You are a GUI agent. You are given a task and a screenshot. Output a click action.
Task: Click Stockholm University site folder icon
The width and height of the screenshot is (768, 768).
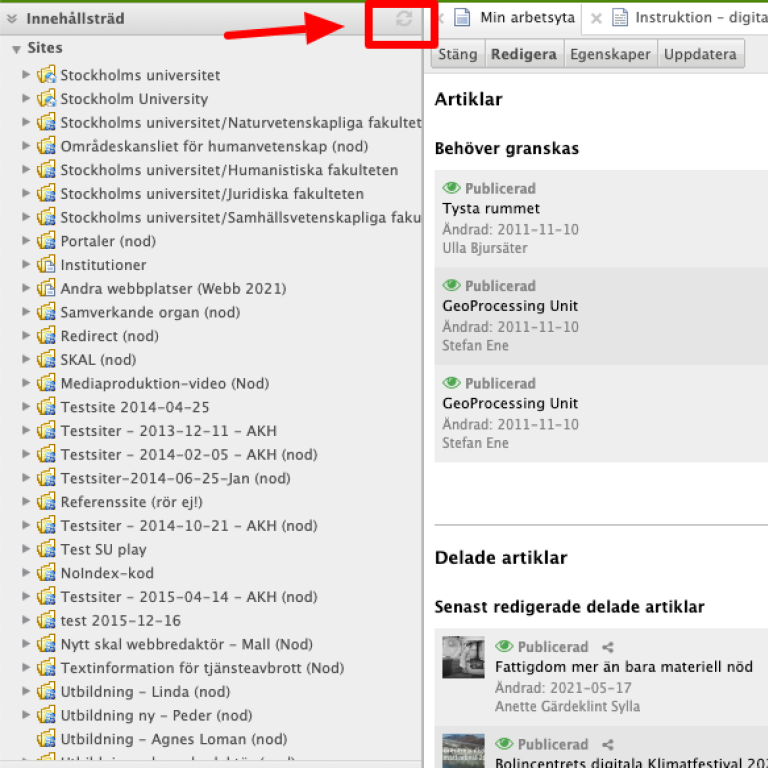pyautogui.click(x=47, y=98)
